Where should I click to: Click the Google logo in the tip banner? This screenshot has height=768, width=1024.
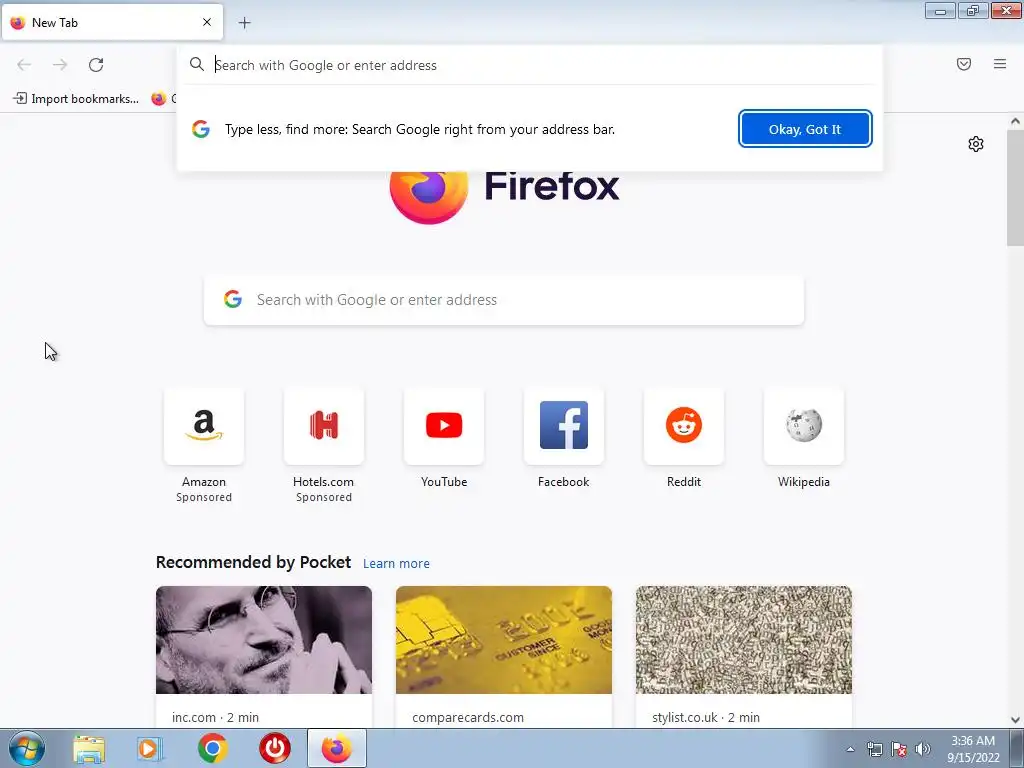201,129
